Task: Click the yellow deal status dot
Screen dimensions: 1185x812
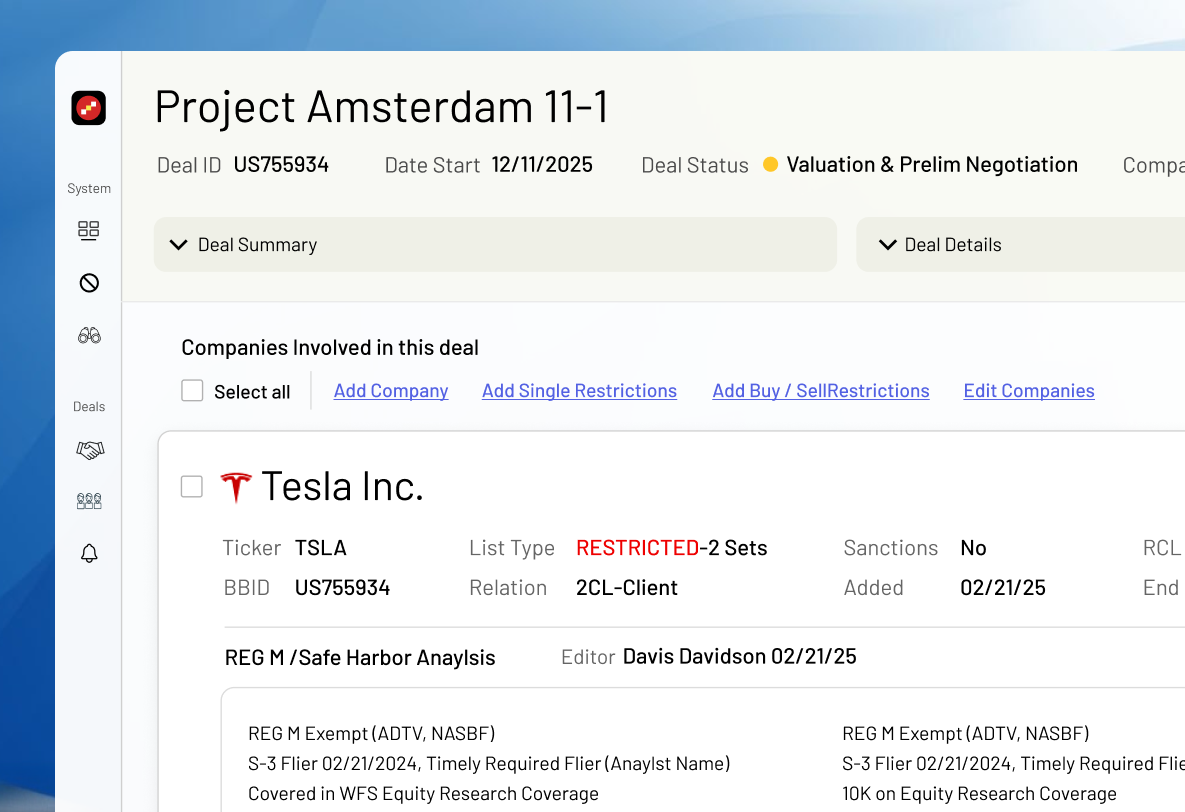Action: click(770, 165)
